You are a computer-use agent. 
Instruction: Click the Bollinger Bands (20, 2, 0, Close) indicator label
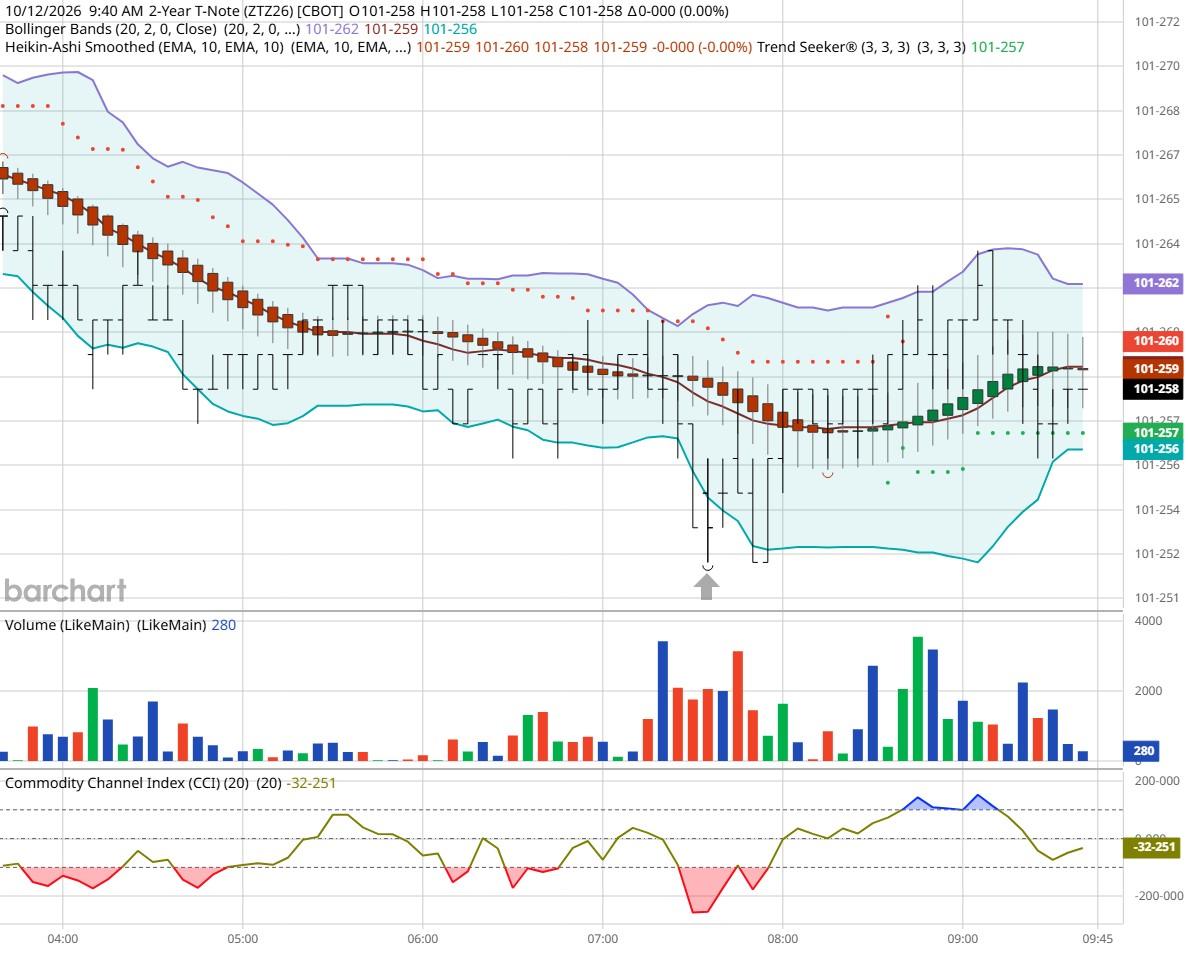(x=112, y=29)
